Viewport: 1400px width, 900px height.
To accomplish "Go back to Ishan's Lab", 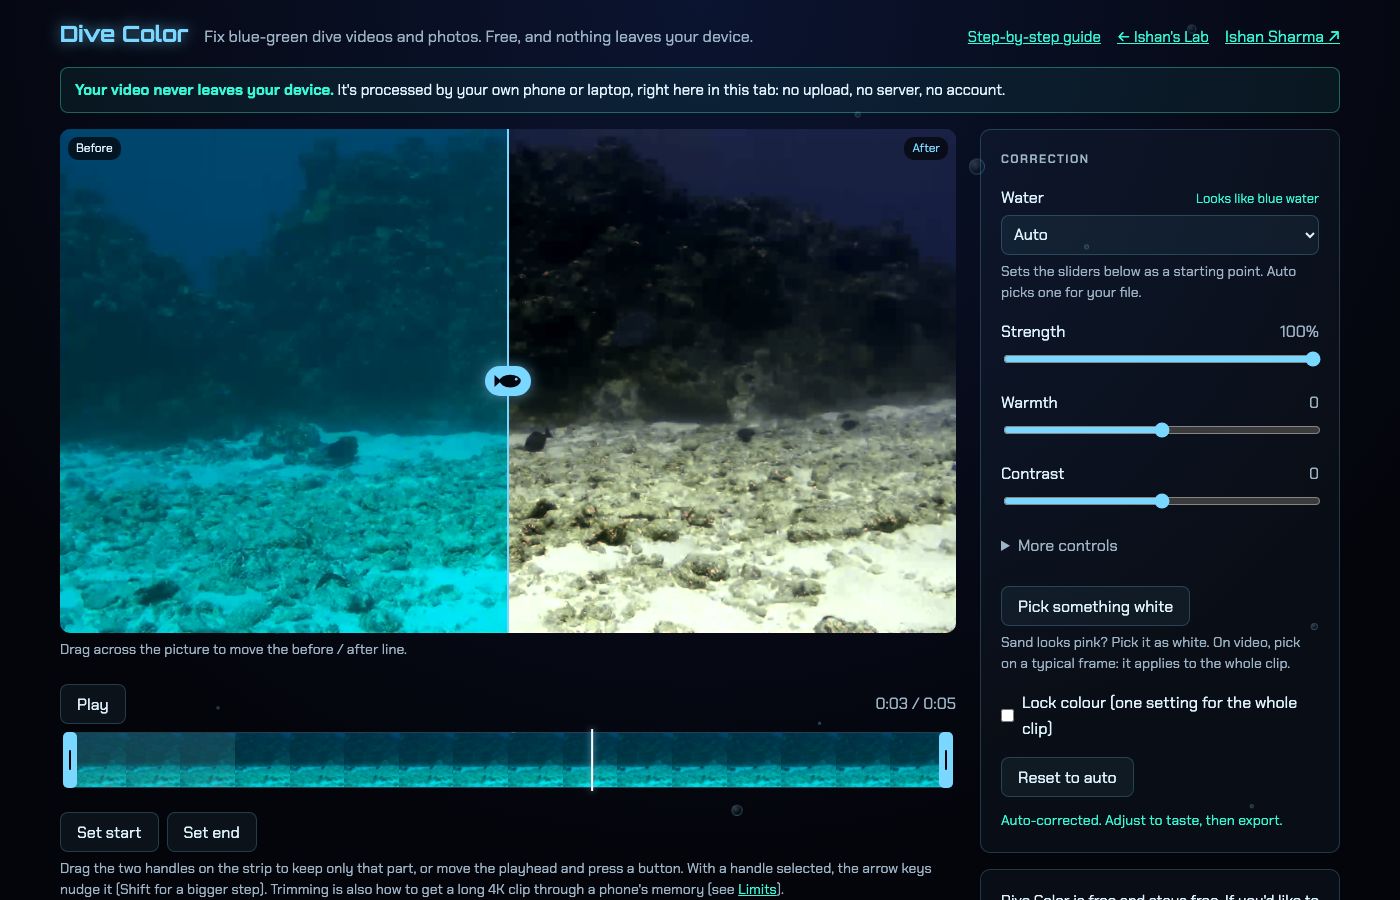I will [1163, 37].
